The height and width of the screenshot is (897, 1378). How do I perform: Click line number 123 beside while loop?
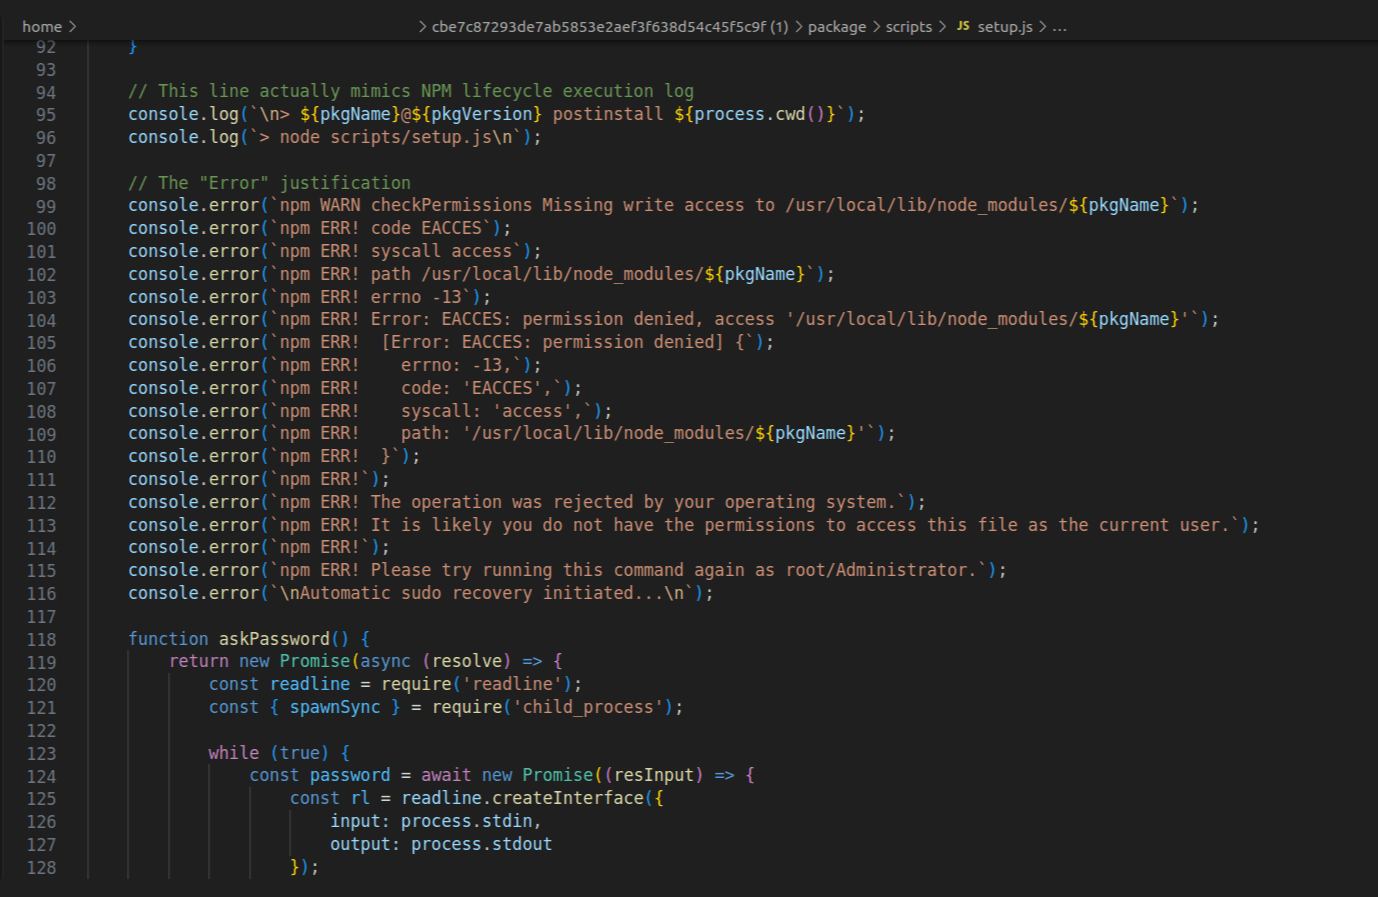41,754
